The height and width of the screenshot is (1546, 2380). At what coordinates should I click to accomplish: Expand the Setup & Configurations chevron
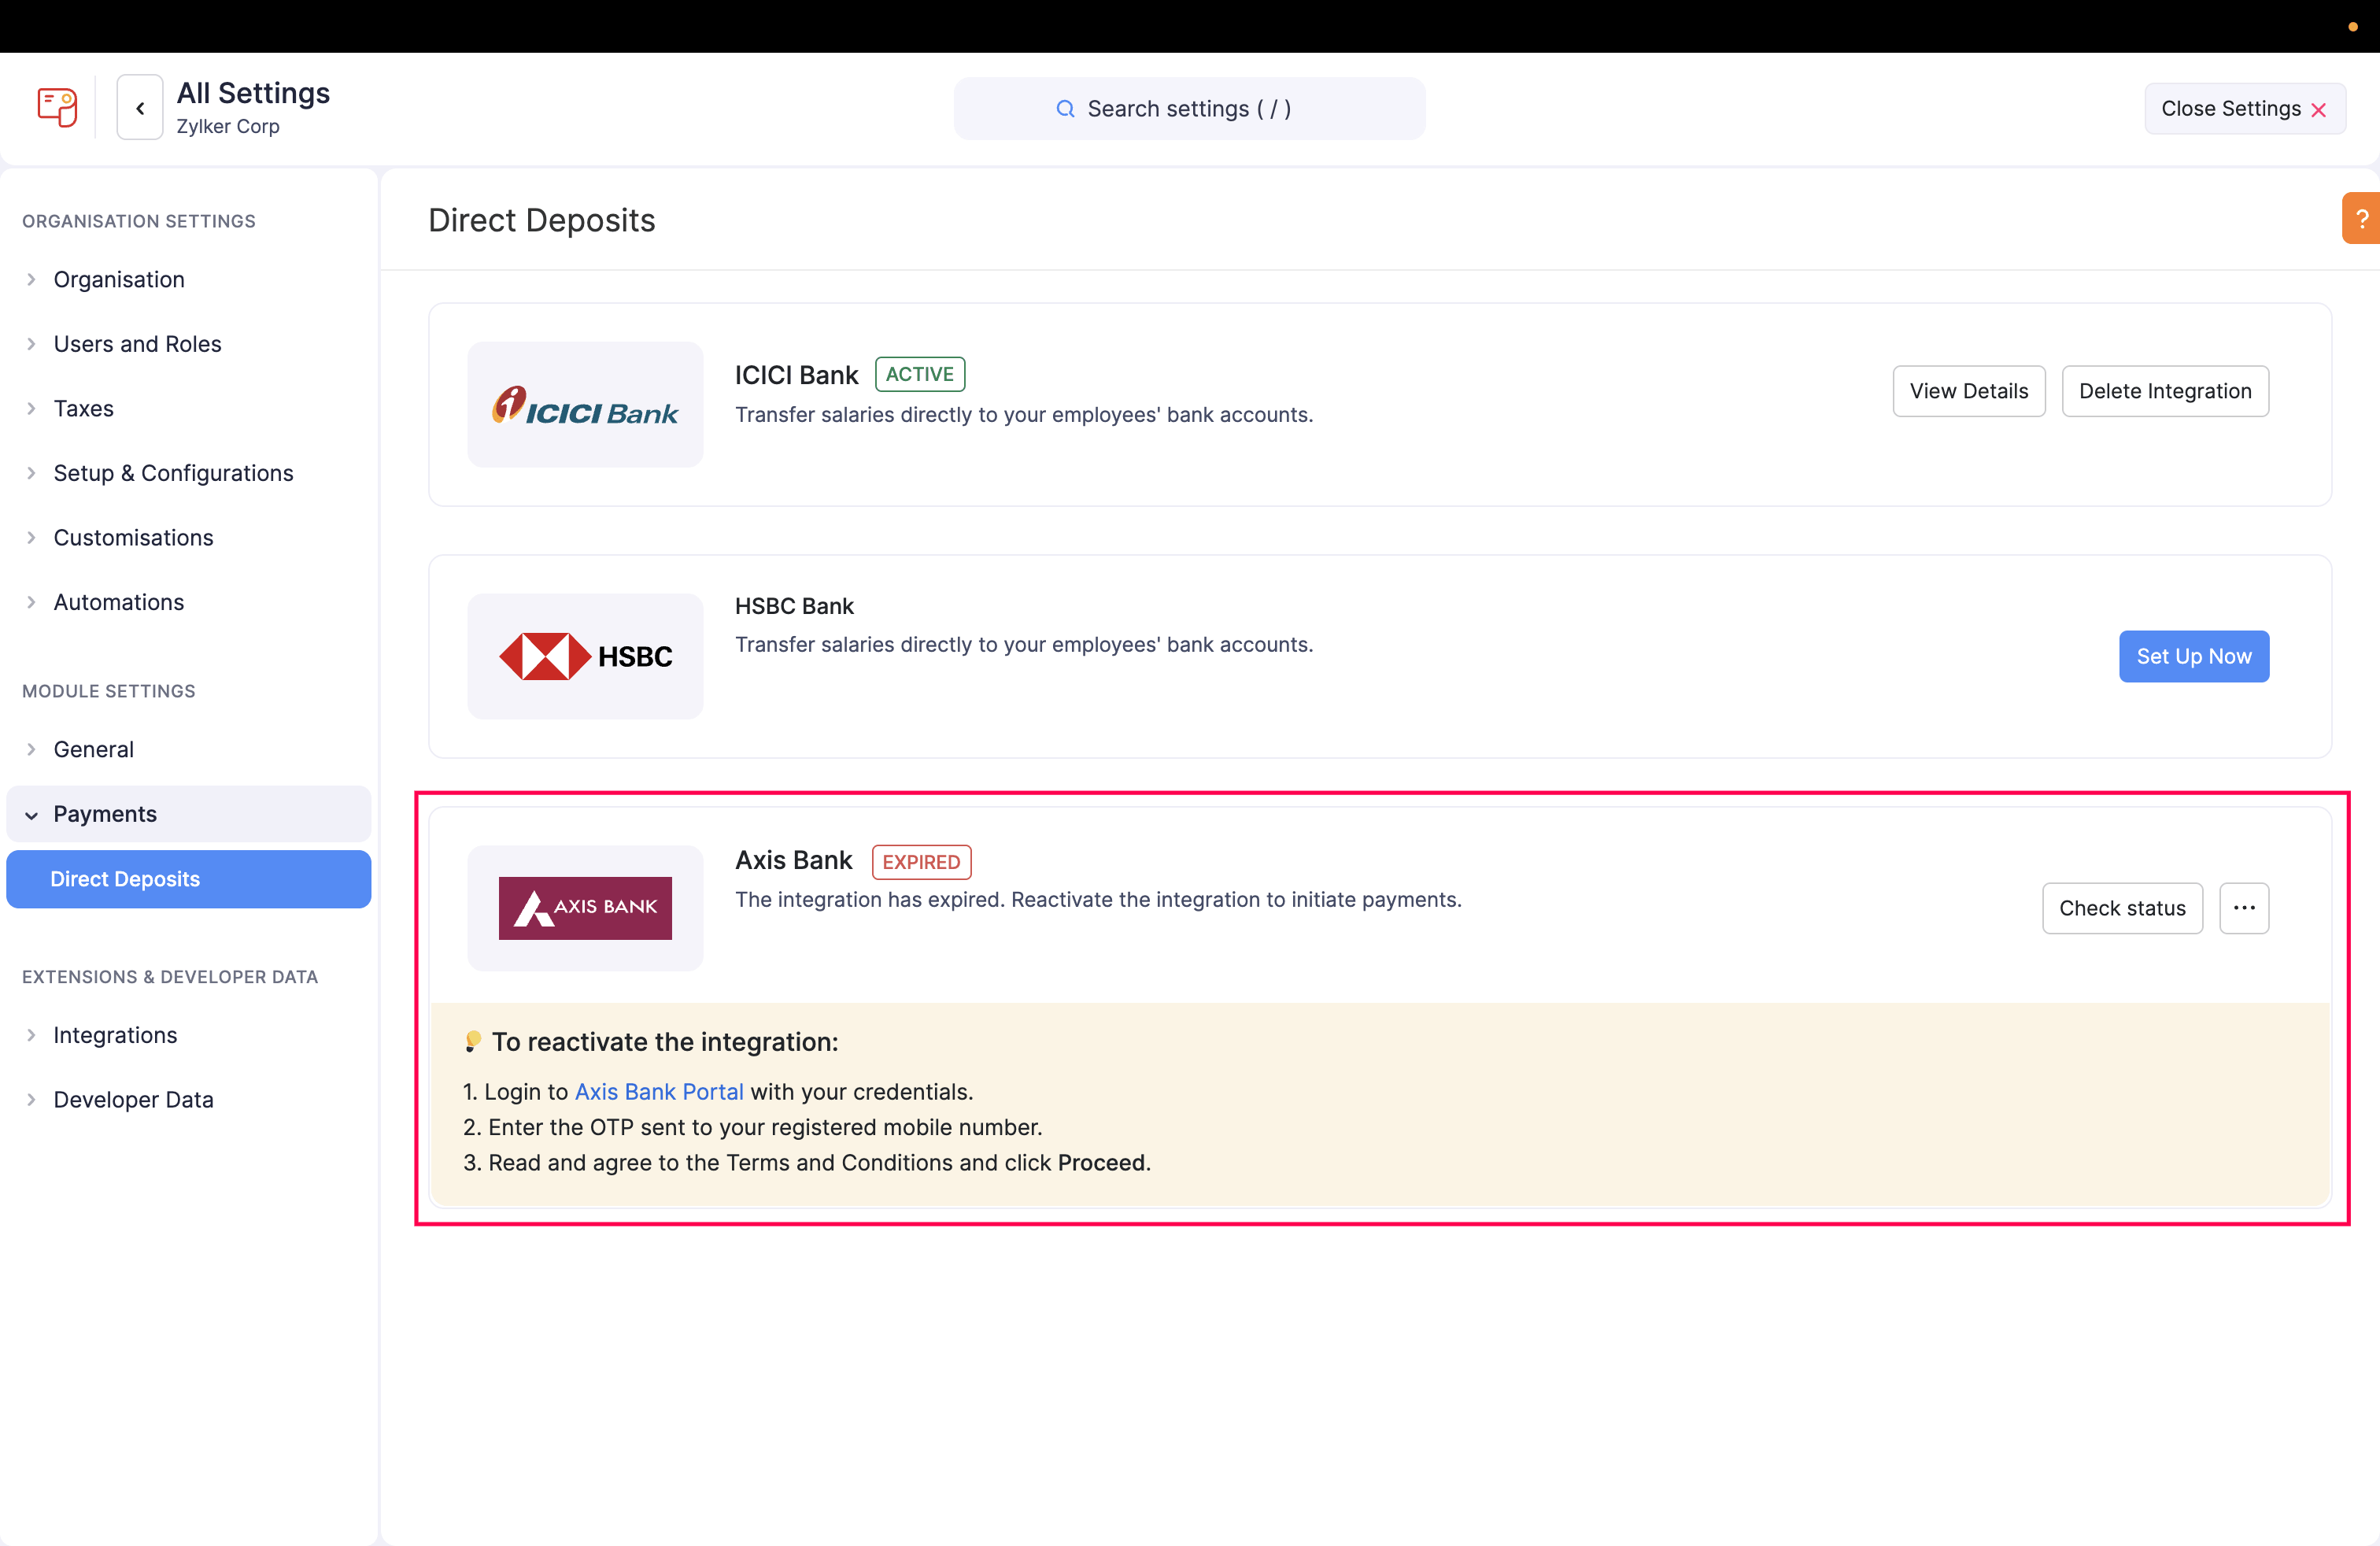pyautogui.click(x=31, y=473)
